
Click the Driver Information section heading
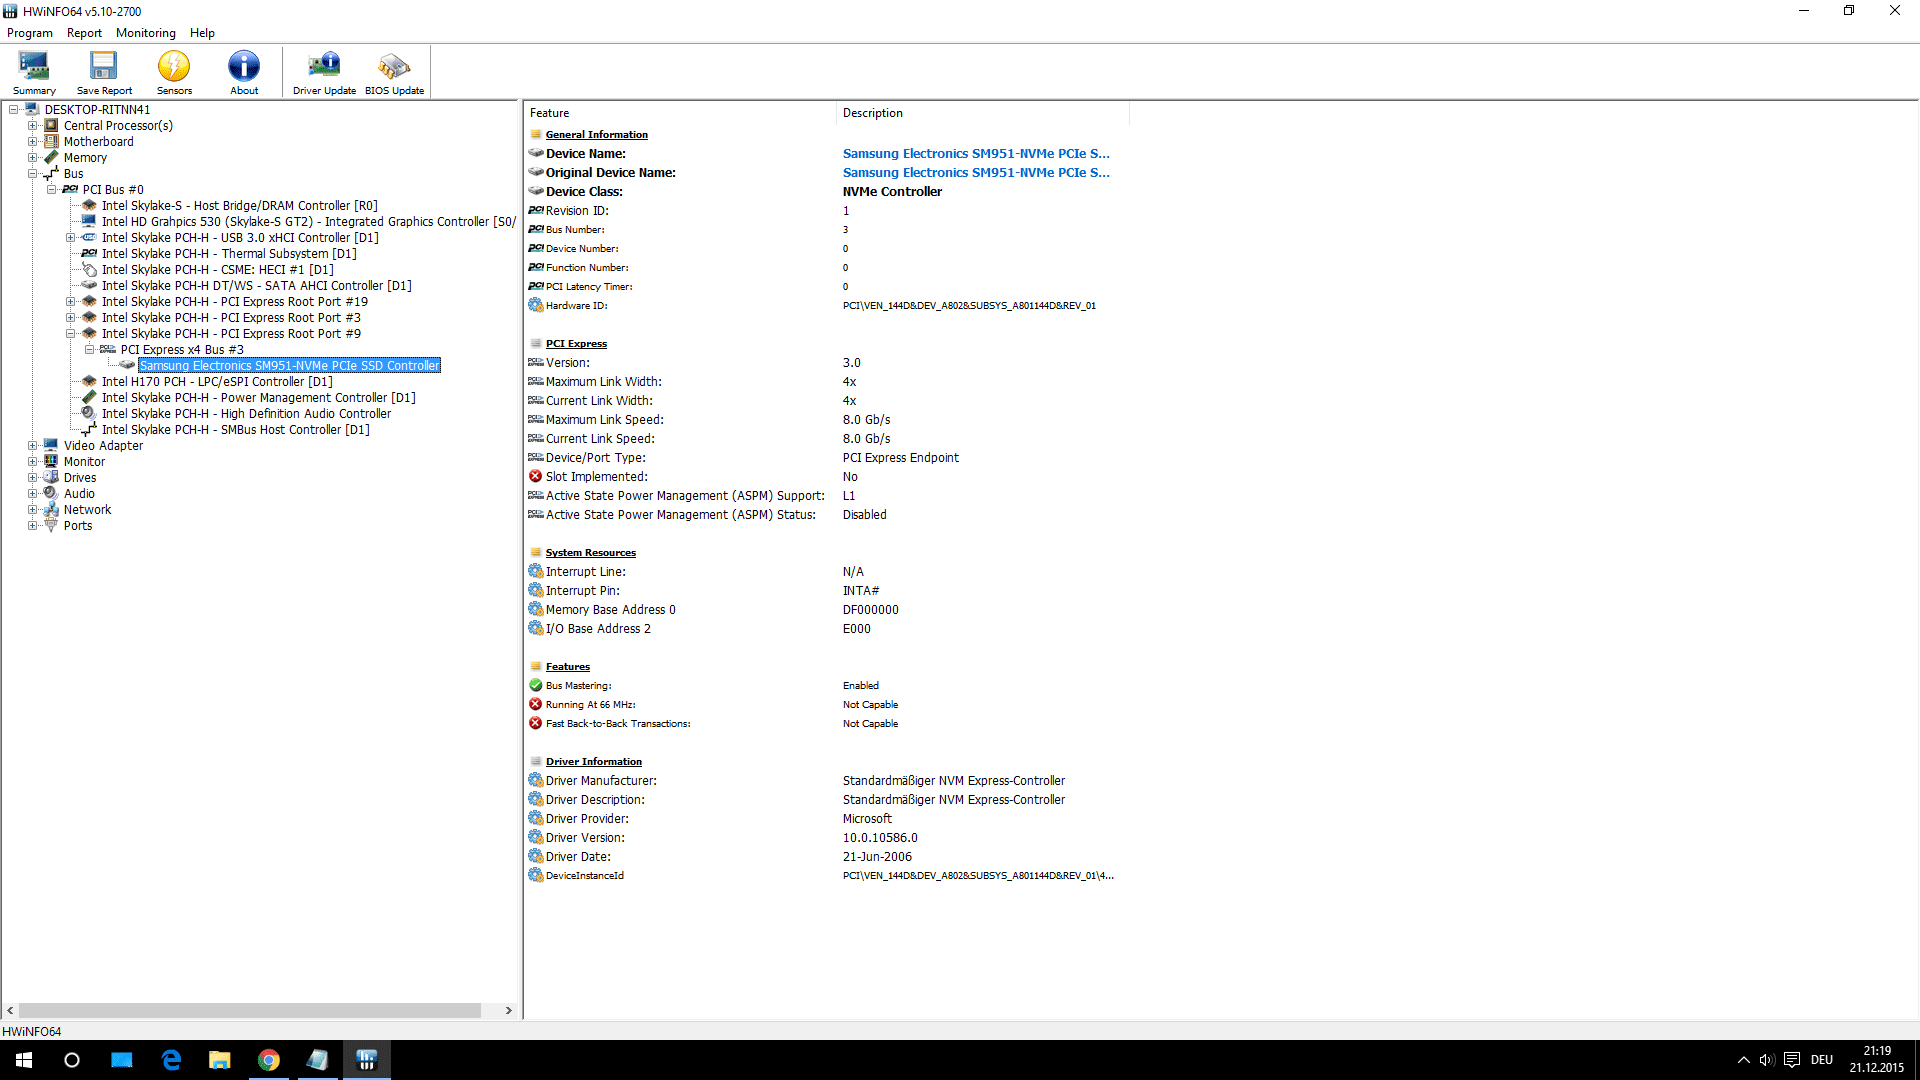(593, 762)
